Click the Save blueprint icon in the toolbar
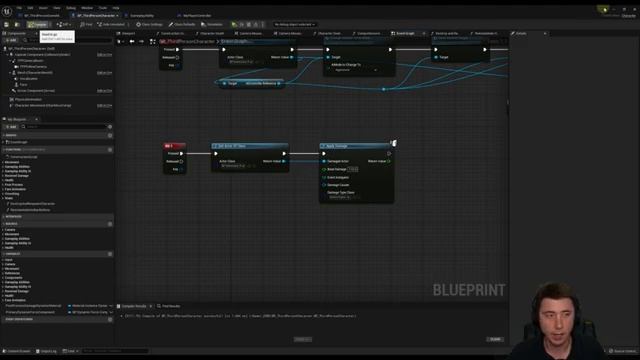 coord(7,24)
